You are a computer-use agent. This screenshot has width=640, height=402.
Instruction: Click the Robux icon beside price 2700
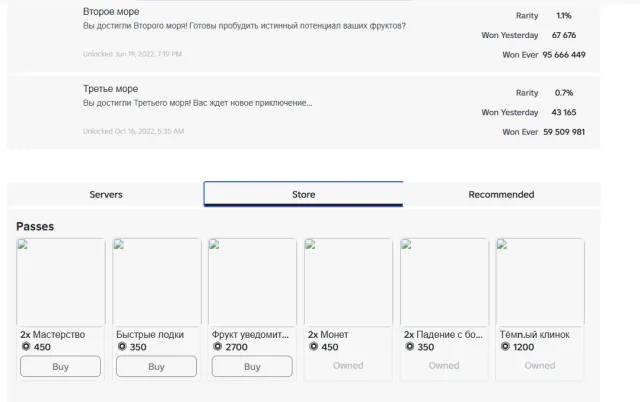pos(218,346)
